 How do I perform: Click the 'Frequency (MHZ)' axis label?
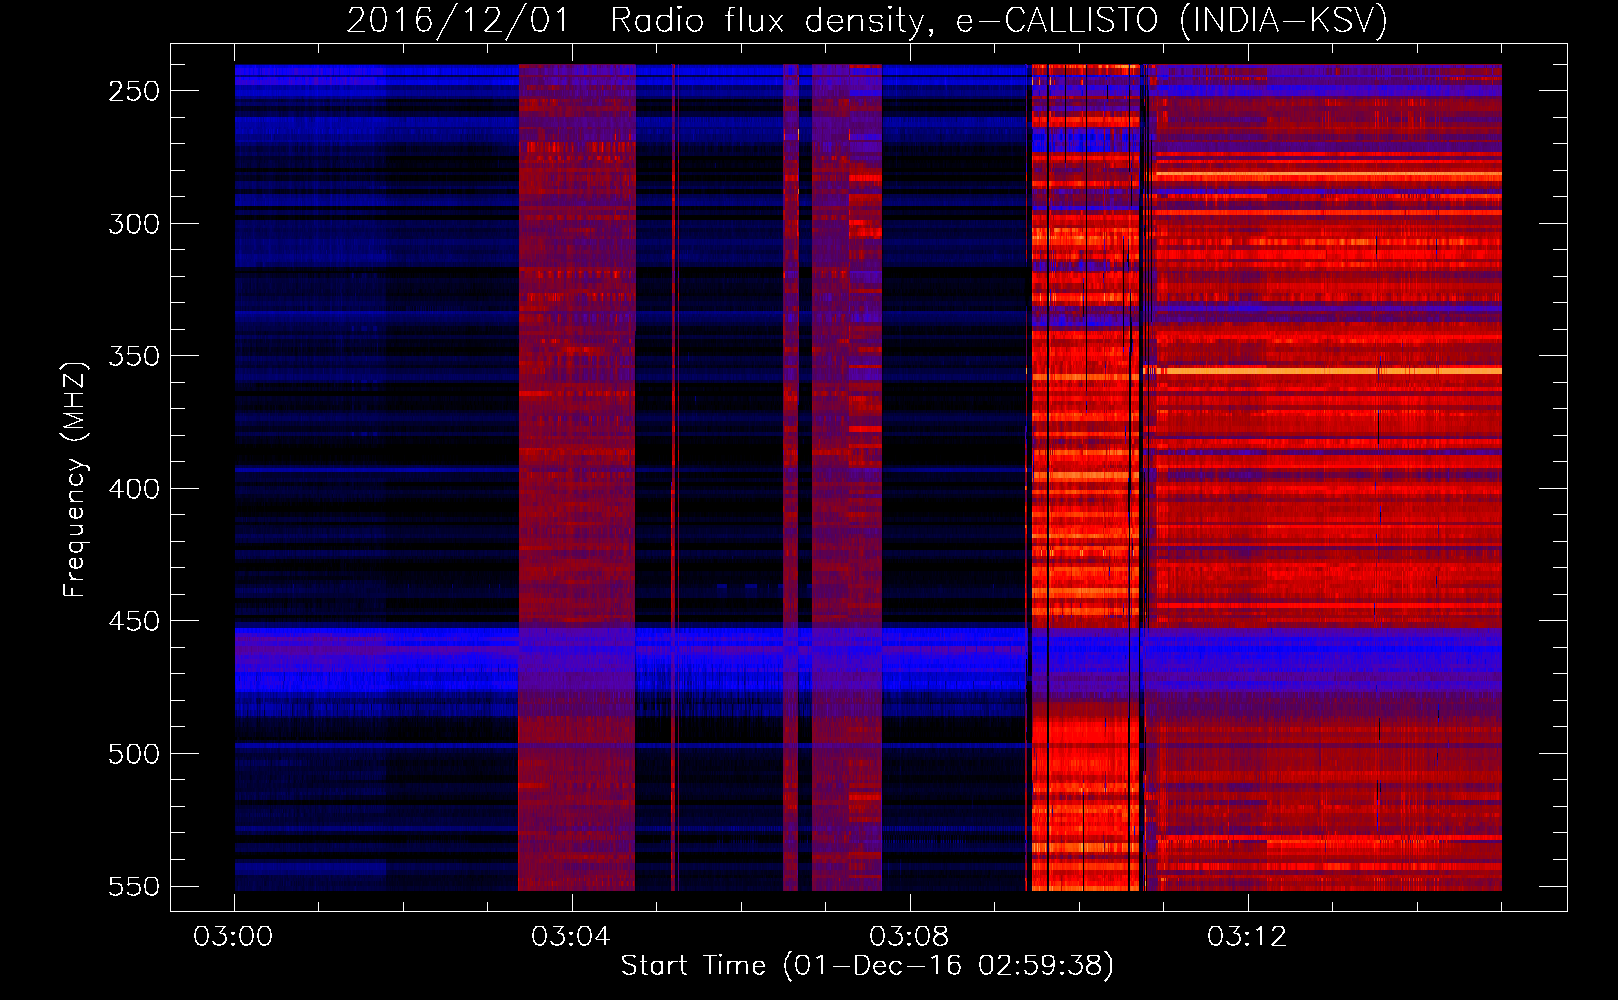75,479
